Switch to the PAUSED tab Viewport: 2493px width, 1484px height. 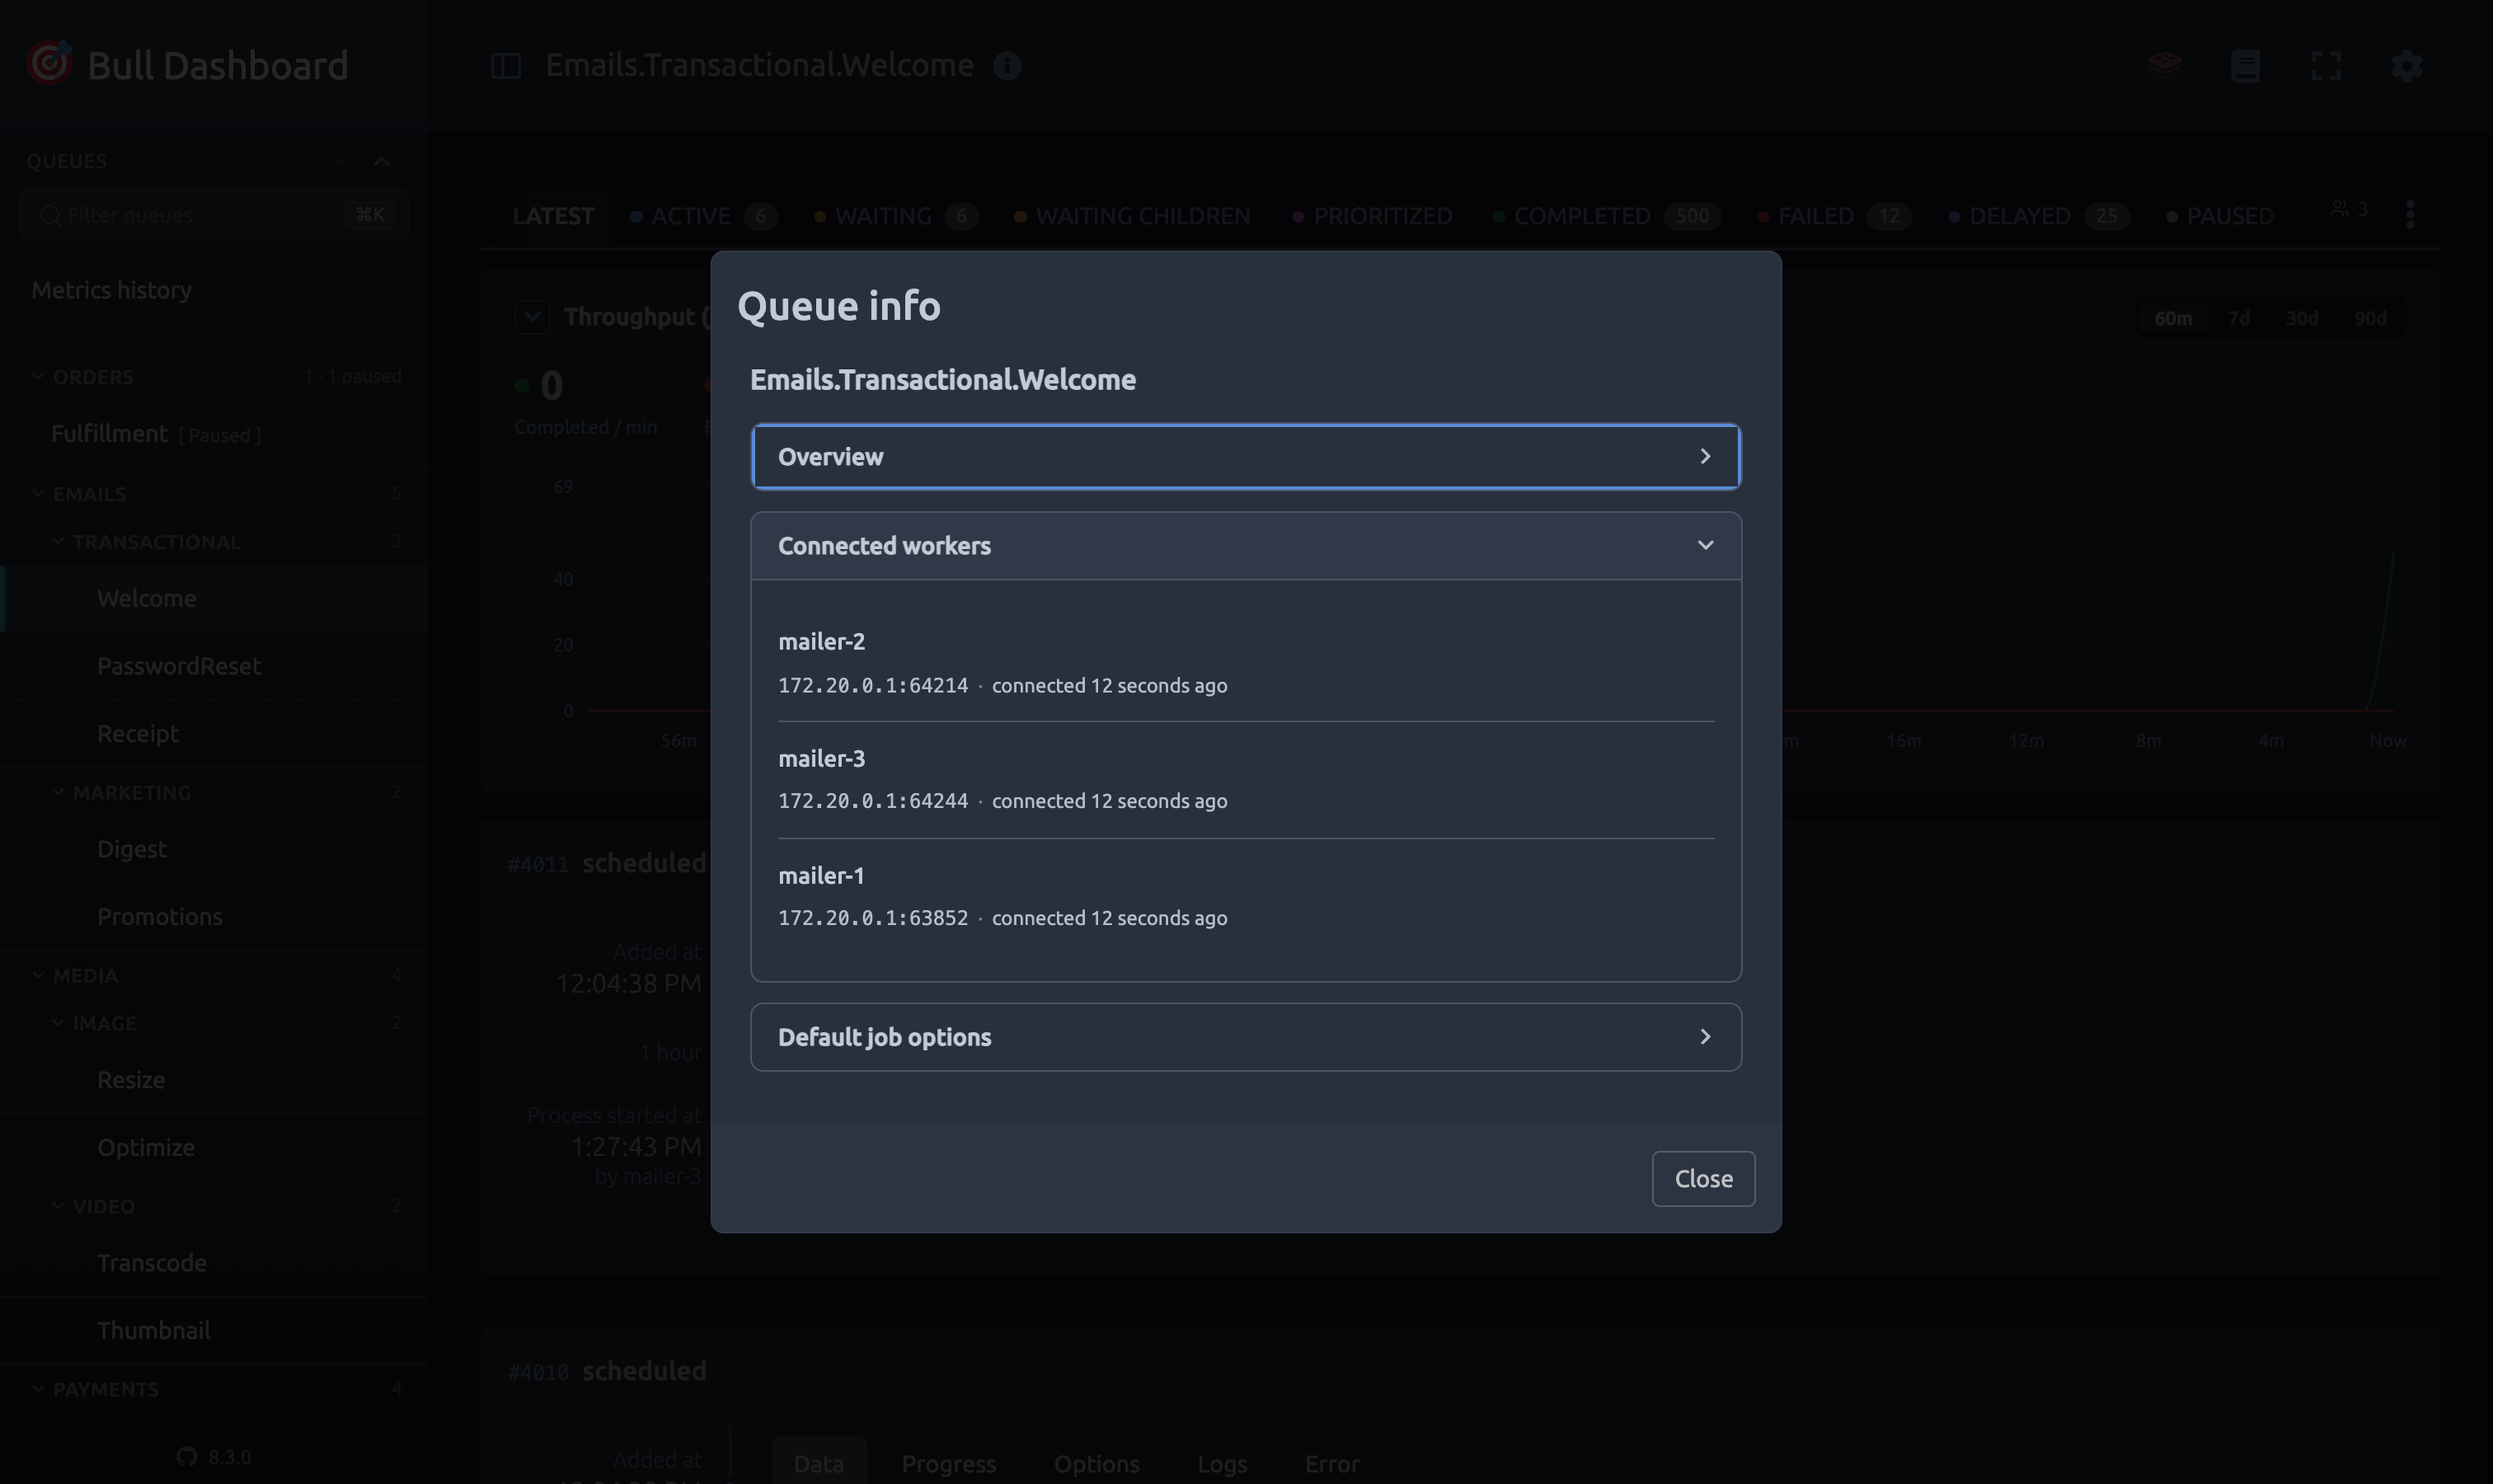point(2220,216)
